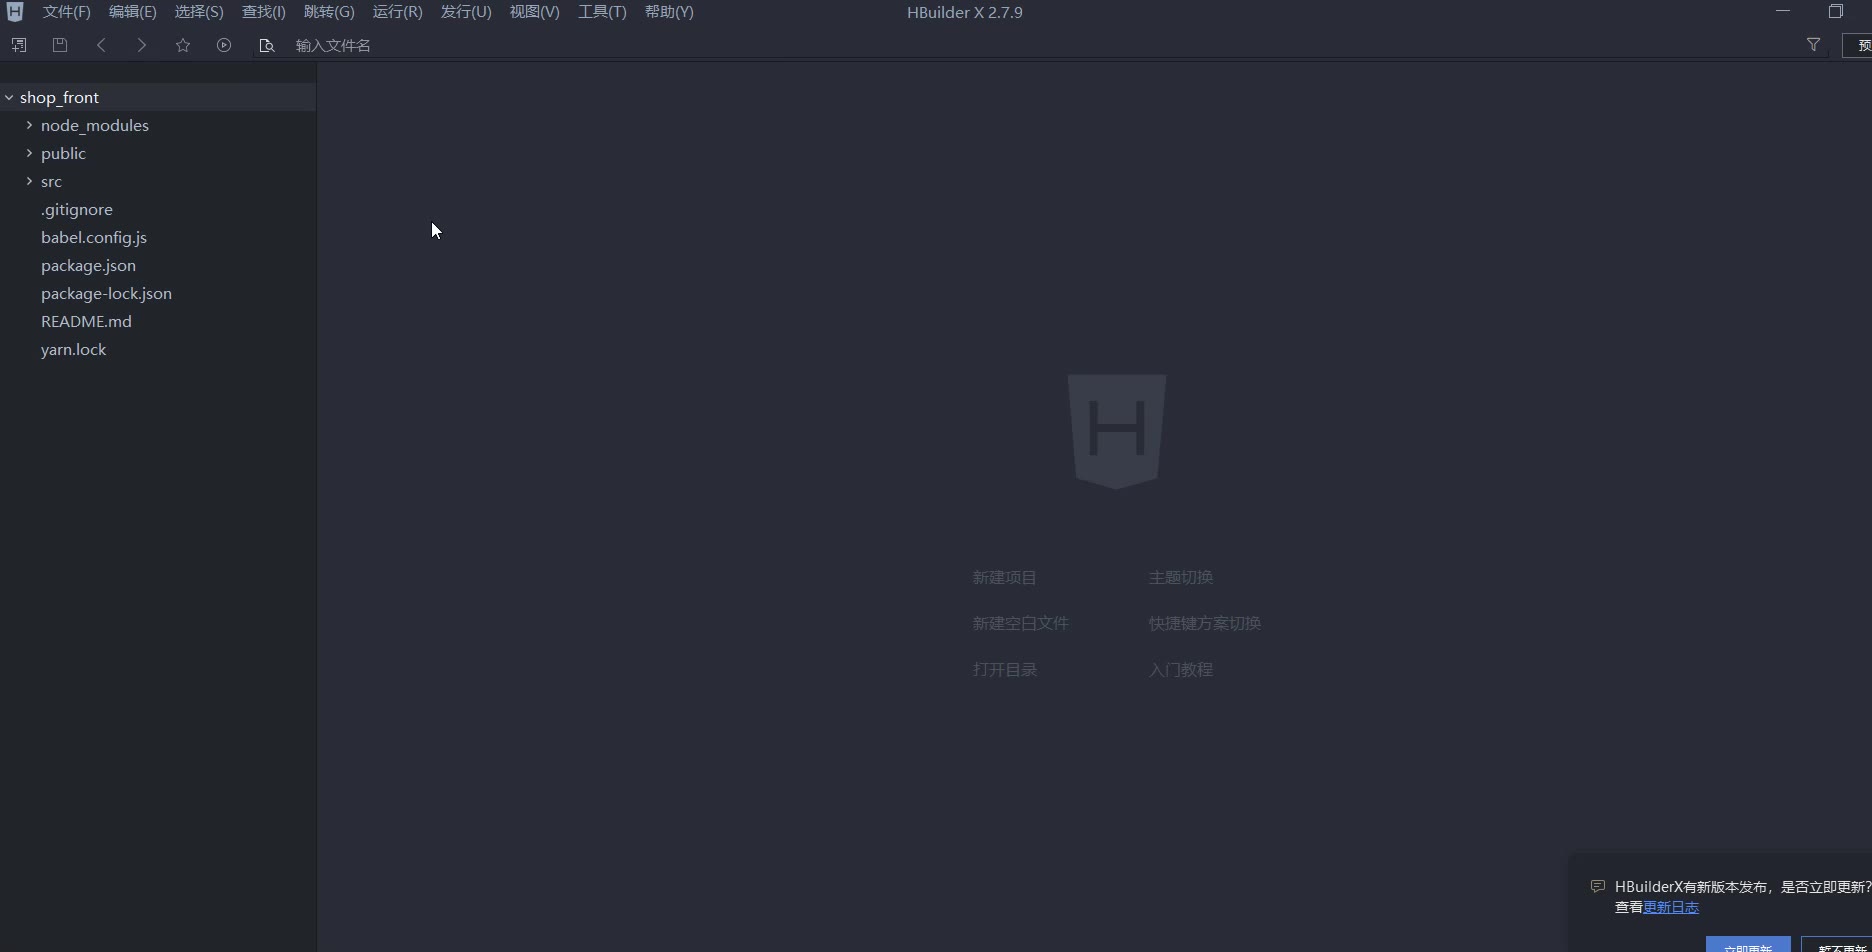Screen dimensions: 1872x952
Task: Click 主题切换 on the welcome screen
Action: coord(1180,578)
